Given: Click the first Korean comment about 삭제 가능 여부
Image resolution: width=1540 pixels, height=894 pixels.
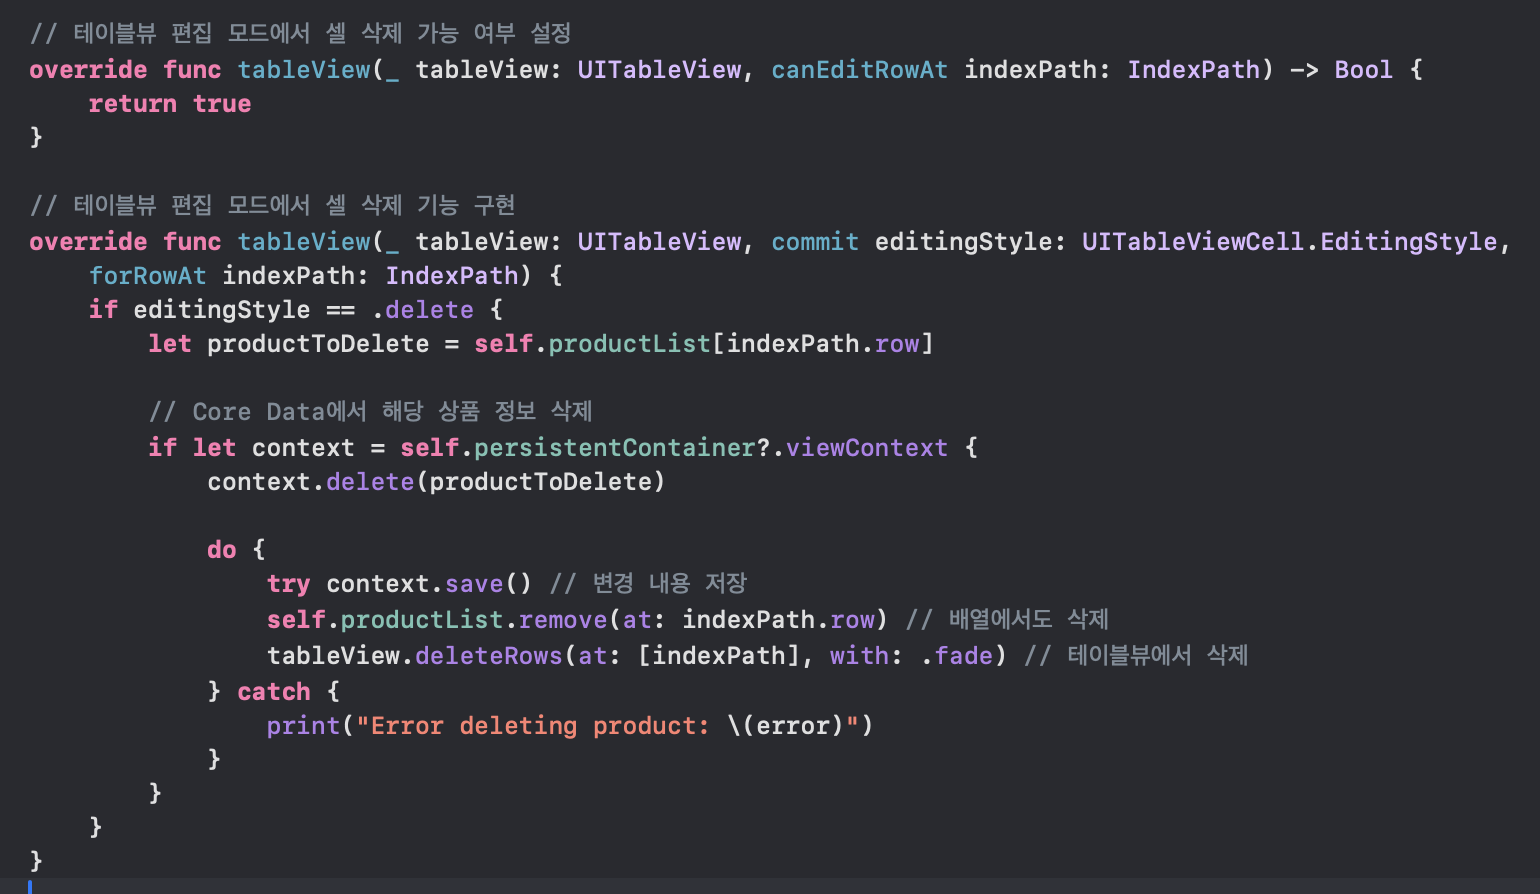Looking at the screenshot, I should pos(300,34).
